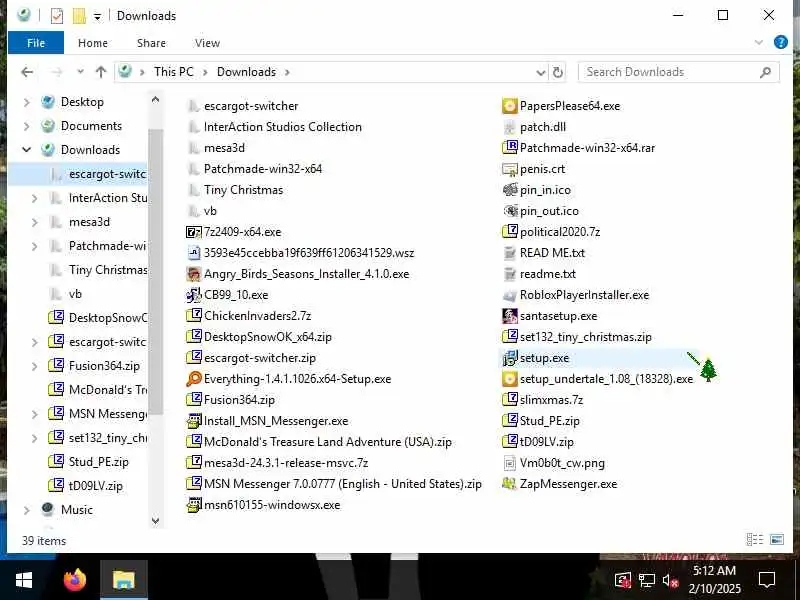Open Explorer help question mark
Screen dimensions: 800x600
pos(781,42)
